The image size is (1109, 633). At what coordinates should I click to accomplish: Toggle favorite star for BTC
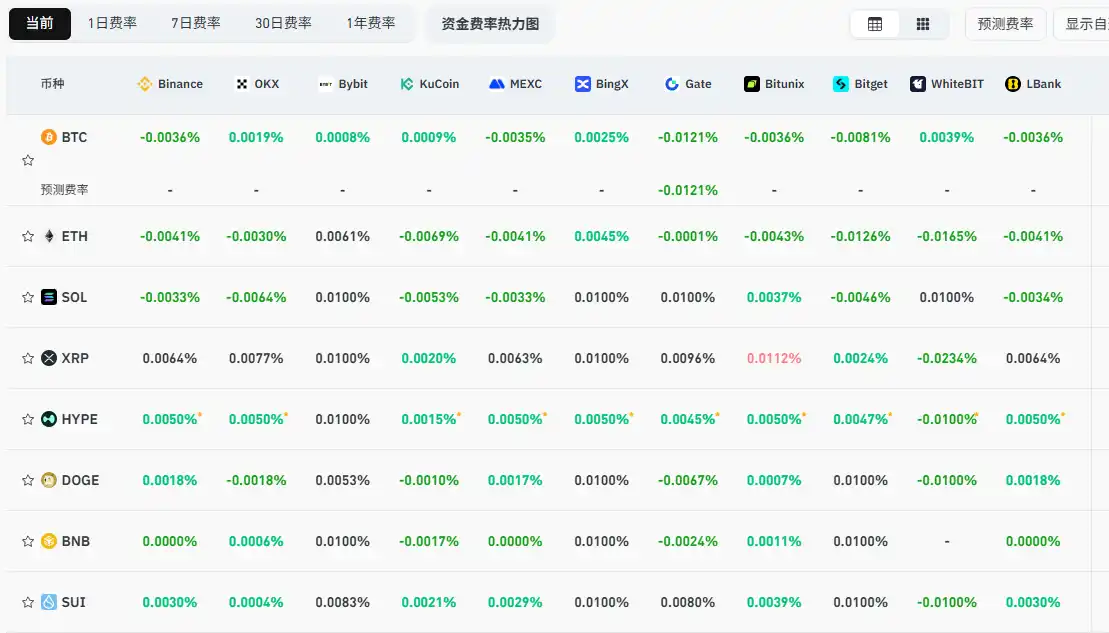[28, 160]
